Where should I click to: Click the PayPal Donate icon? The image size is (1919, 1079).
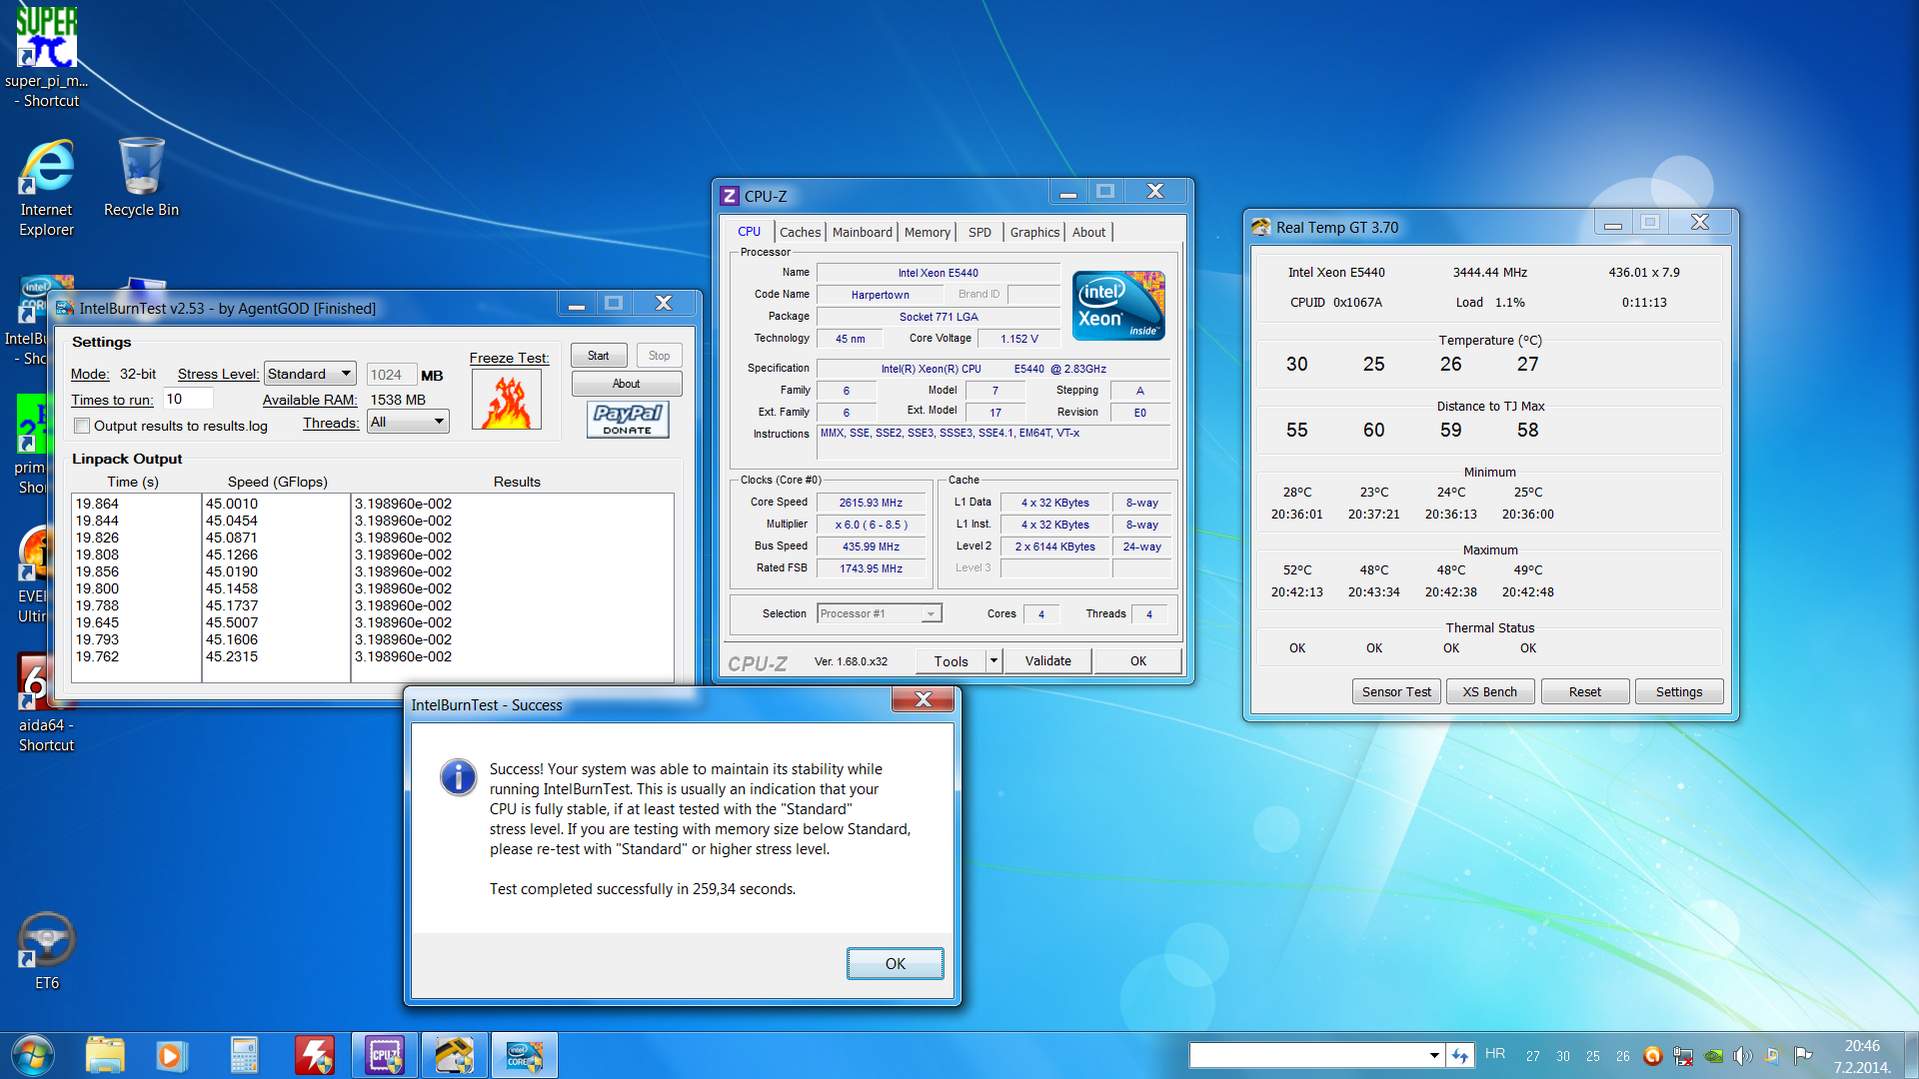point(627,419)
